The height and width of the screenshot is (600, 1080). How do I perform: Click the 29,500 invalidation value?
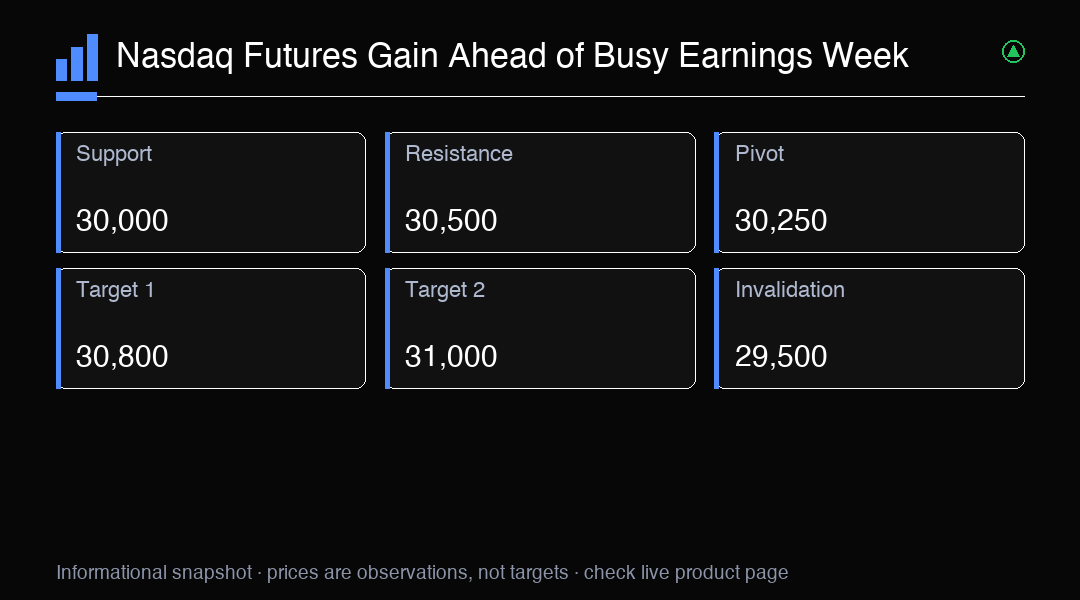tap(781, 356)
